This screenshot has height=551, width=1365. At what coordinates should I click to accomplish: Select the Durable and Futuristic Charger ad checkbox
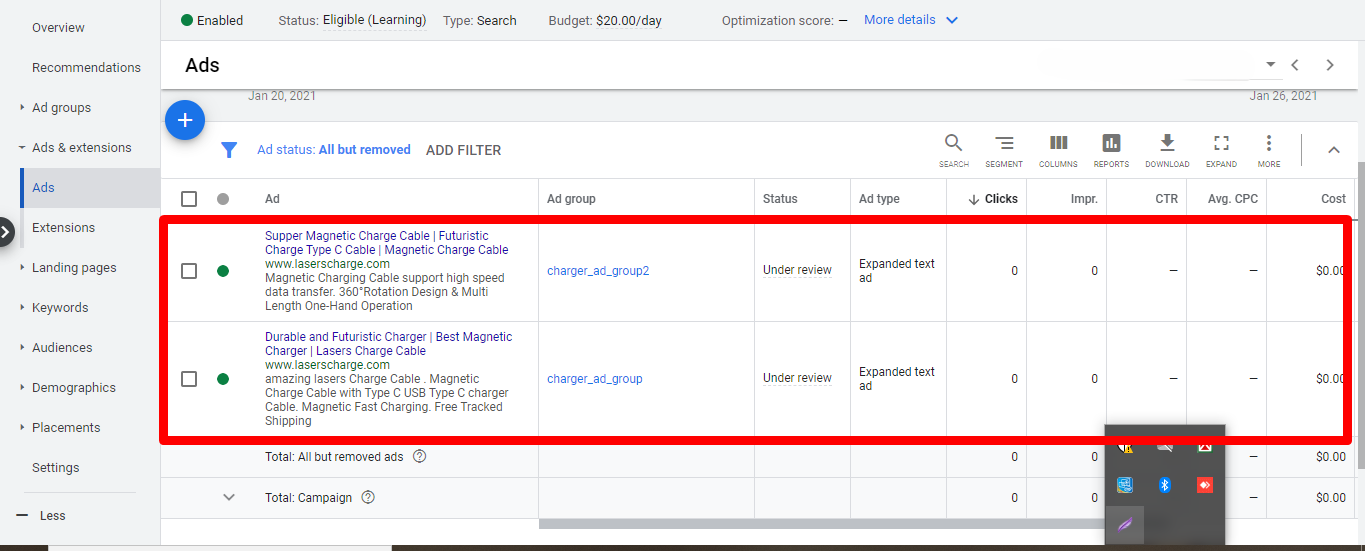pyautogui.click(x=189, y=379)
